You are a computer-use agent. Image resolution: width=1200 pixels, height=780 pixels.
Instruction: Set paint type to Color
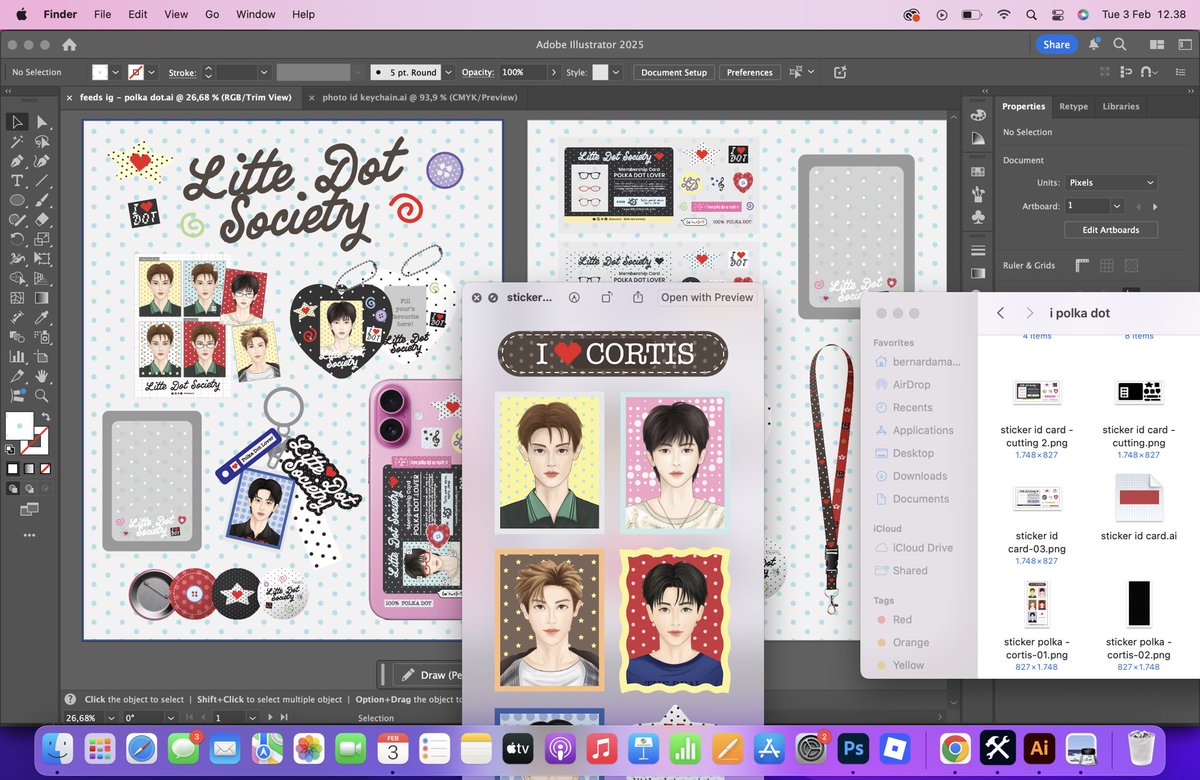(x=12, y=467)
